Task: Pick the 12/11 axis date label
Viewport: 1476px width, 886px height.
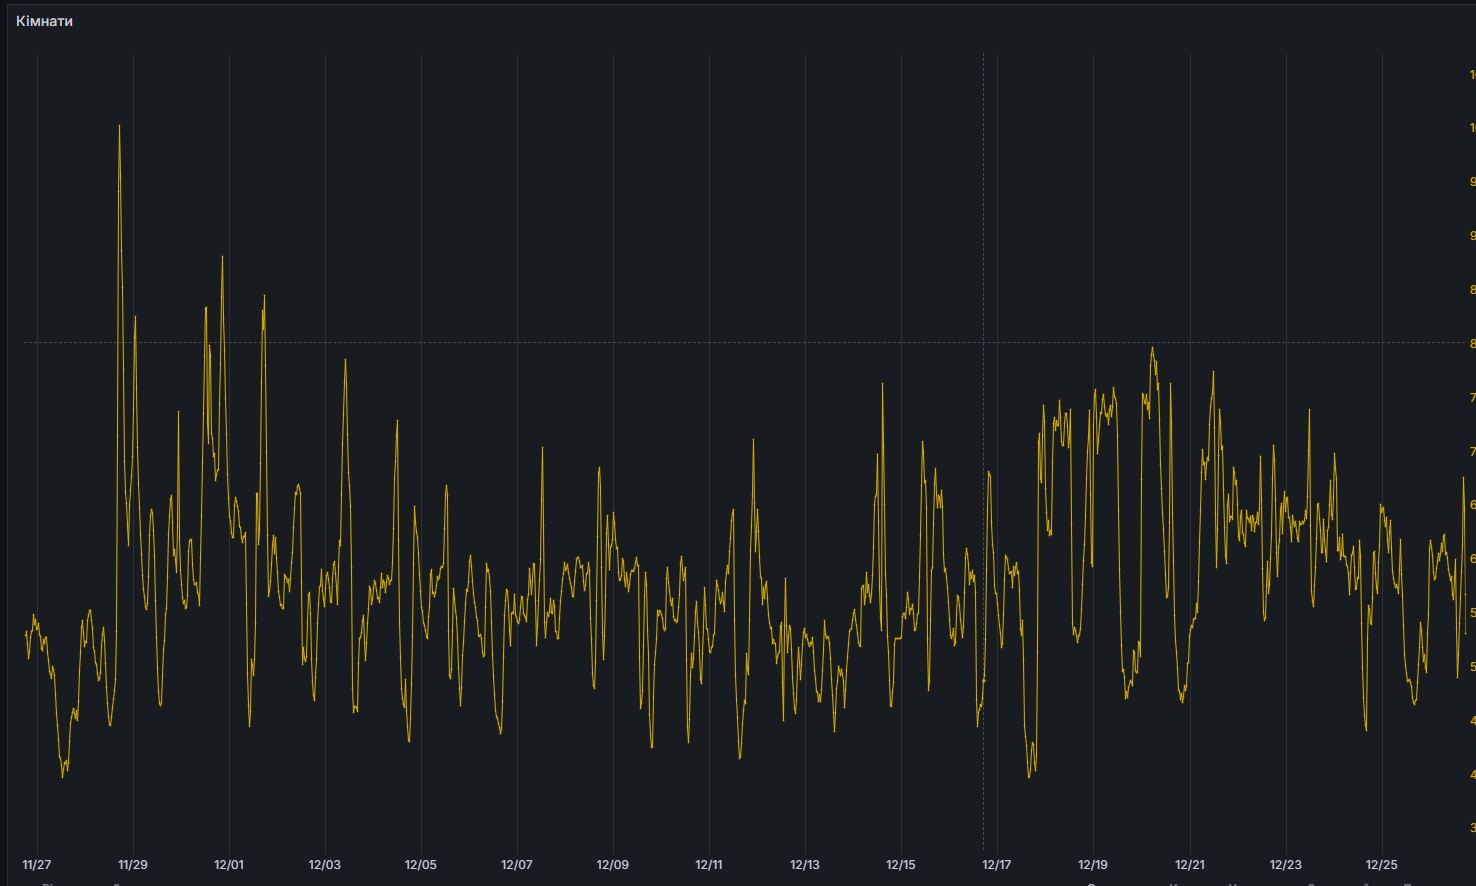Action: click(x=709, y=865)
